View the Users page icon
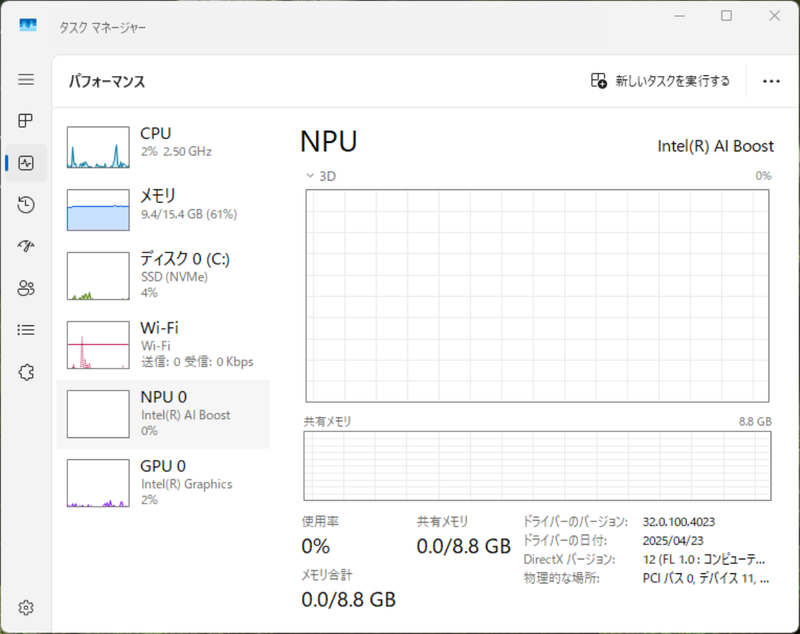Viewport: 800px width, 634px height. [26, 288]
